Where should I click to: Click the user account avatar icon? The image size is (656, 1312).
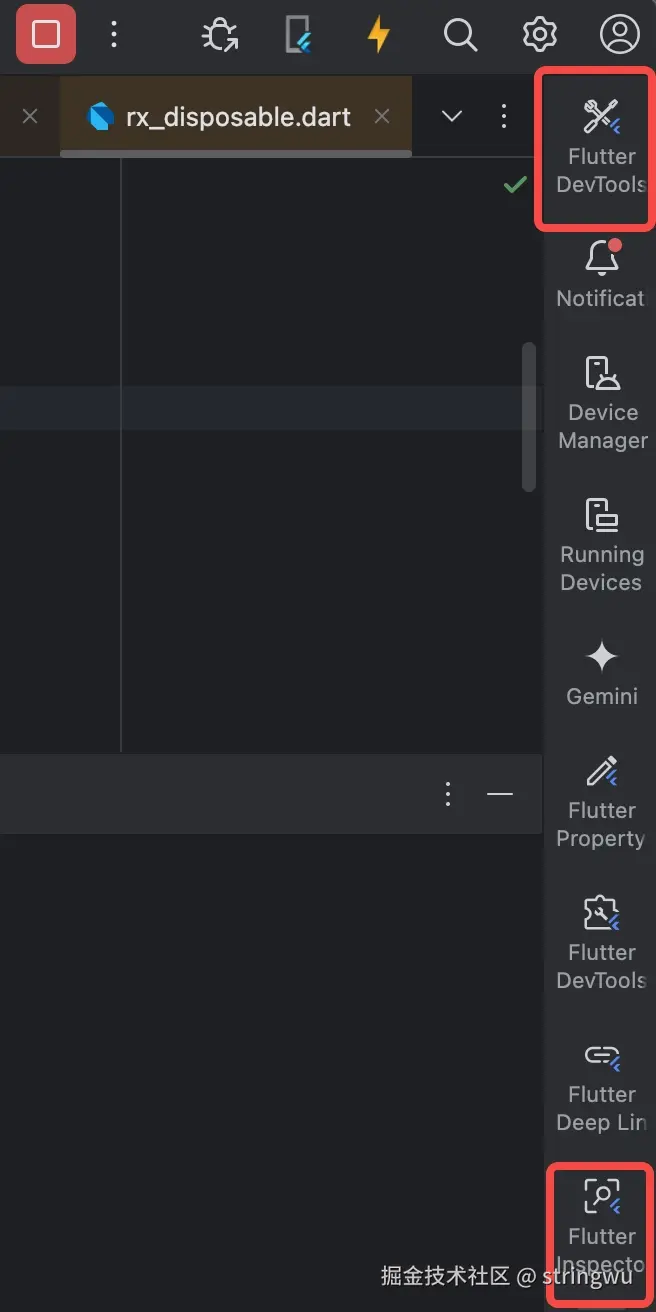[x=619, y=35]
